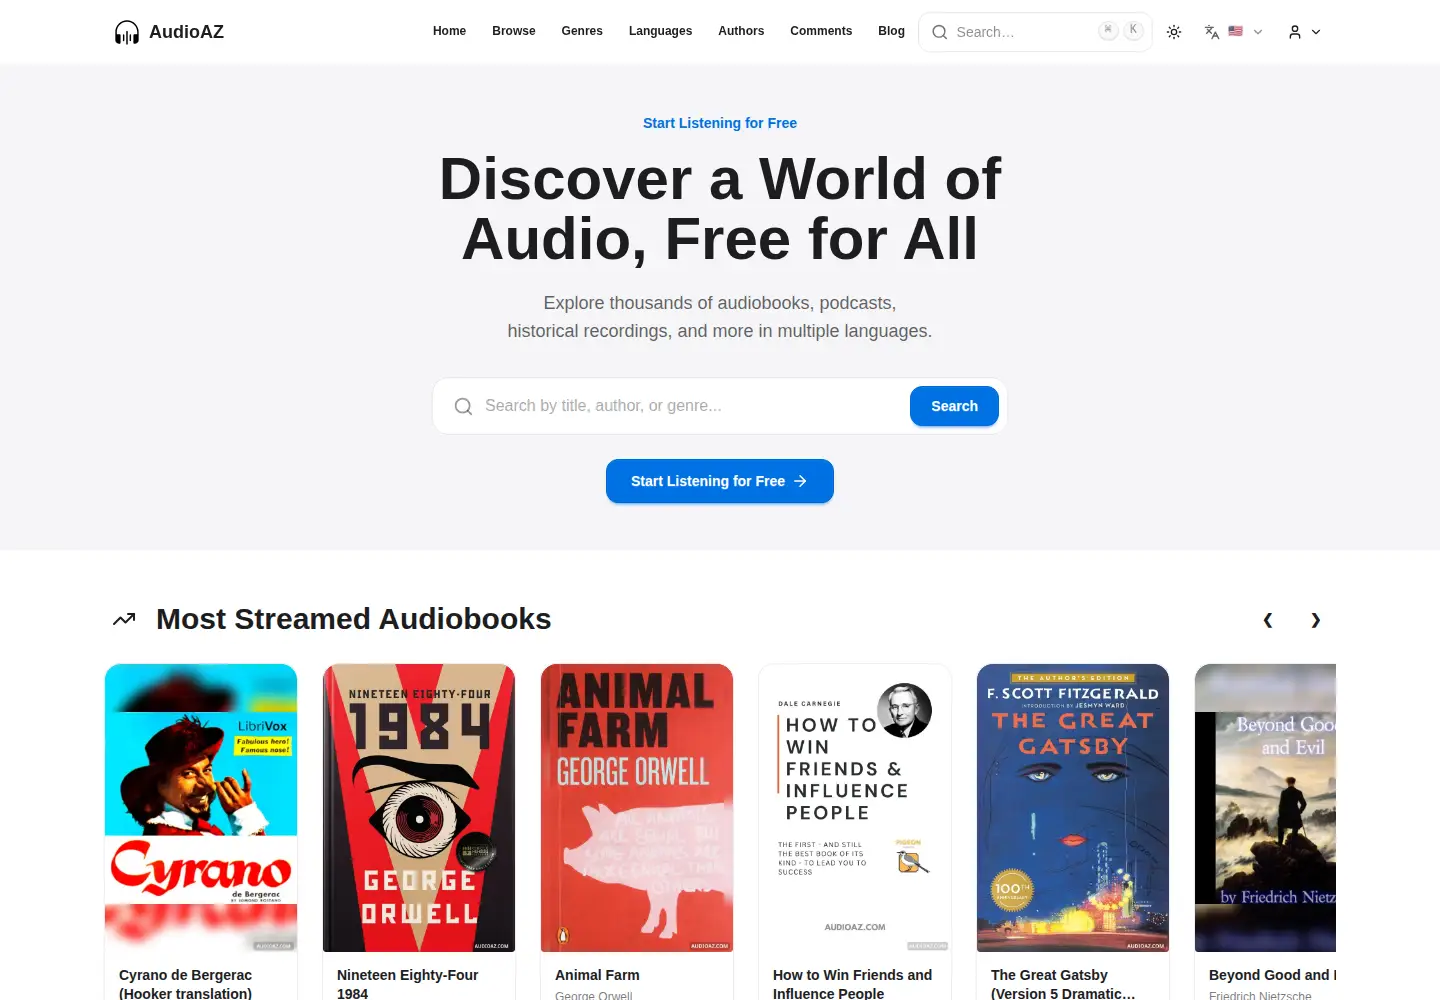Show previous audiobooks with left chevron
This screenshot has height=1000, width=1440.
[x=1268, y=620]
